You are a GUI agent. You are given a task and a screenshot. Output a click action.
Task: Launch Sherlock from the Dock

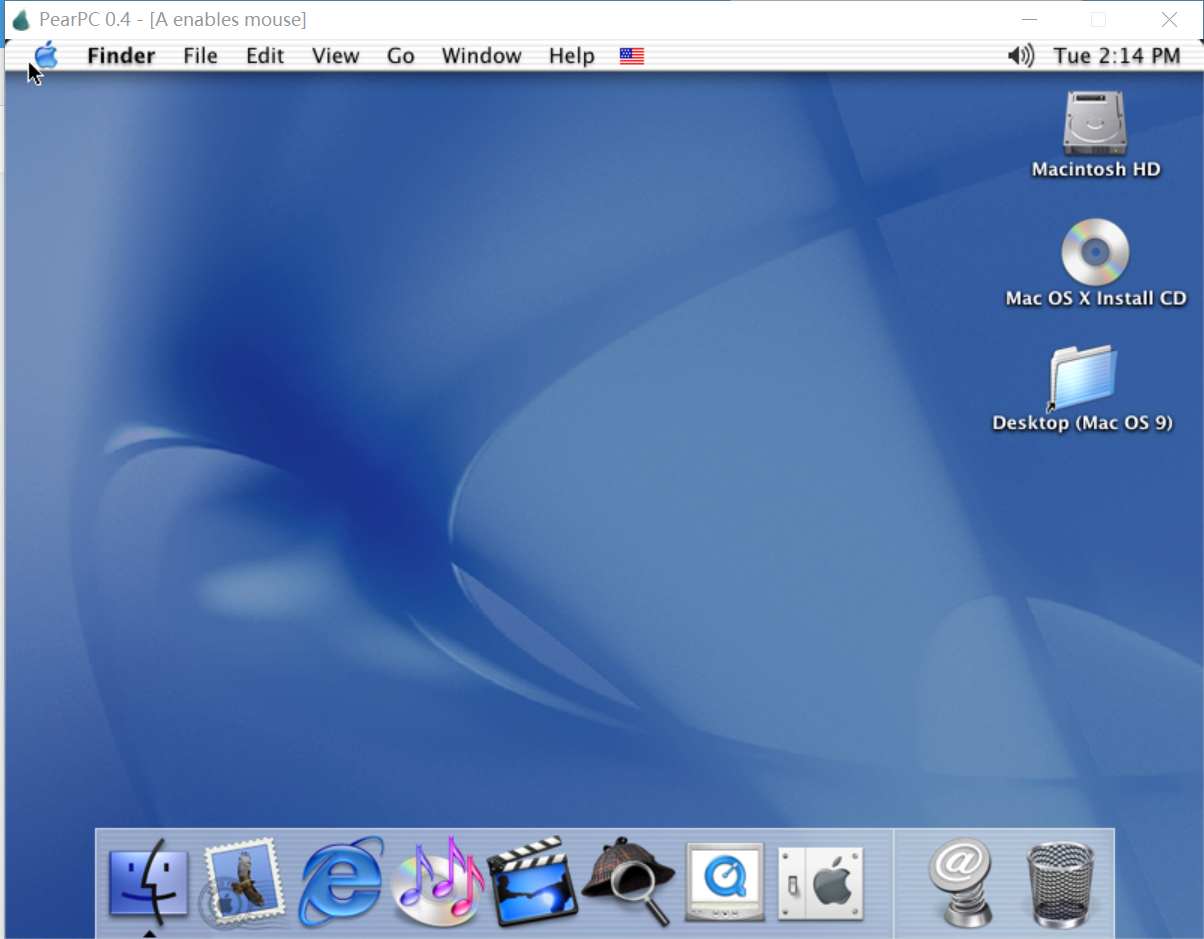(628, 881)
